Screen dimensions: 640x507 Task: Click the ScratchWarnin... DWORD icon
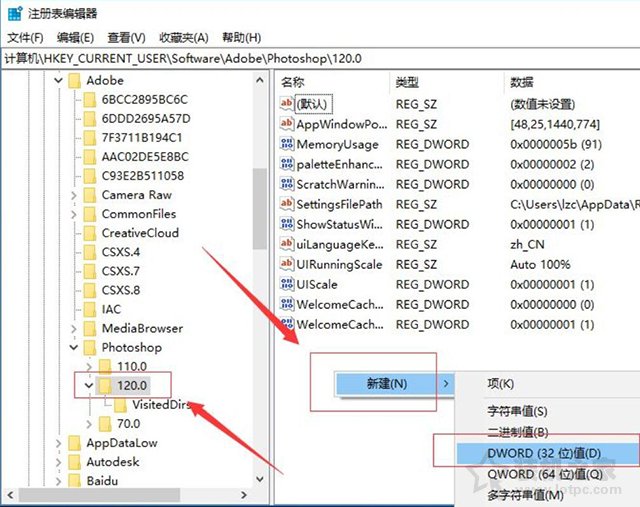(287, 184)
